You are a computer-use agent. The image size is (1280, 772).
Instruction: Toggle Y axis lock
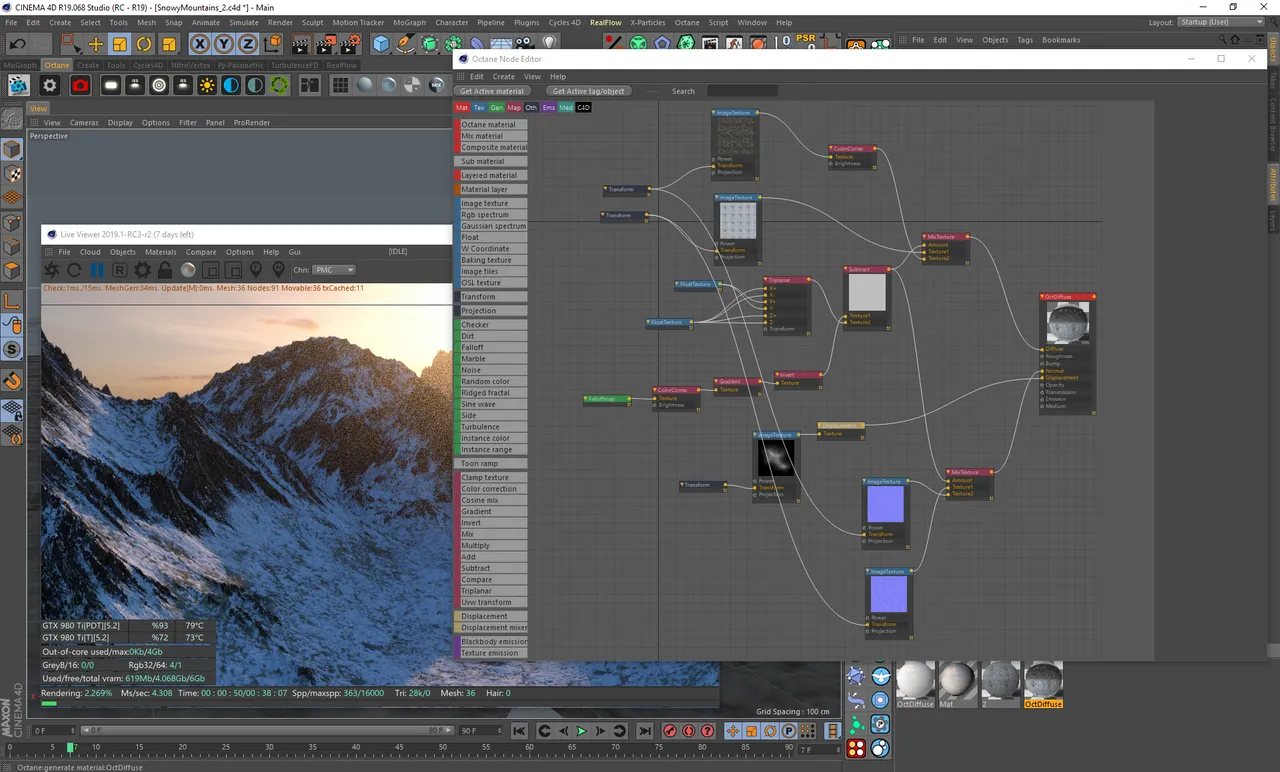[223, 44]
